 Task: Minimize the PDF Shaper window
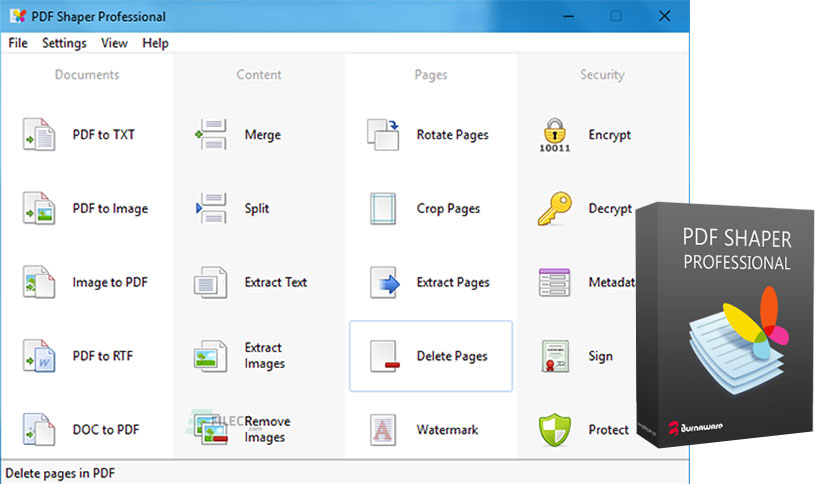[569, 16]
